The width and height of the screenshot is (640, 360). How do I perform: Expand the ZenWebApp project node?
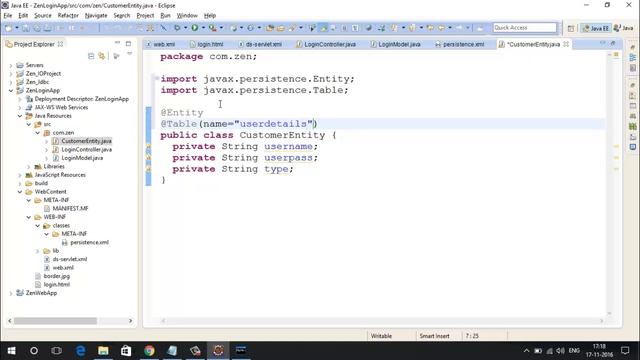coord(11,293)
